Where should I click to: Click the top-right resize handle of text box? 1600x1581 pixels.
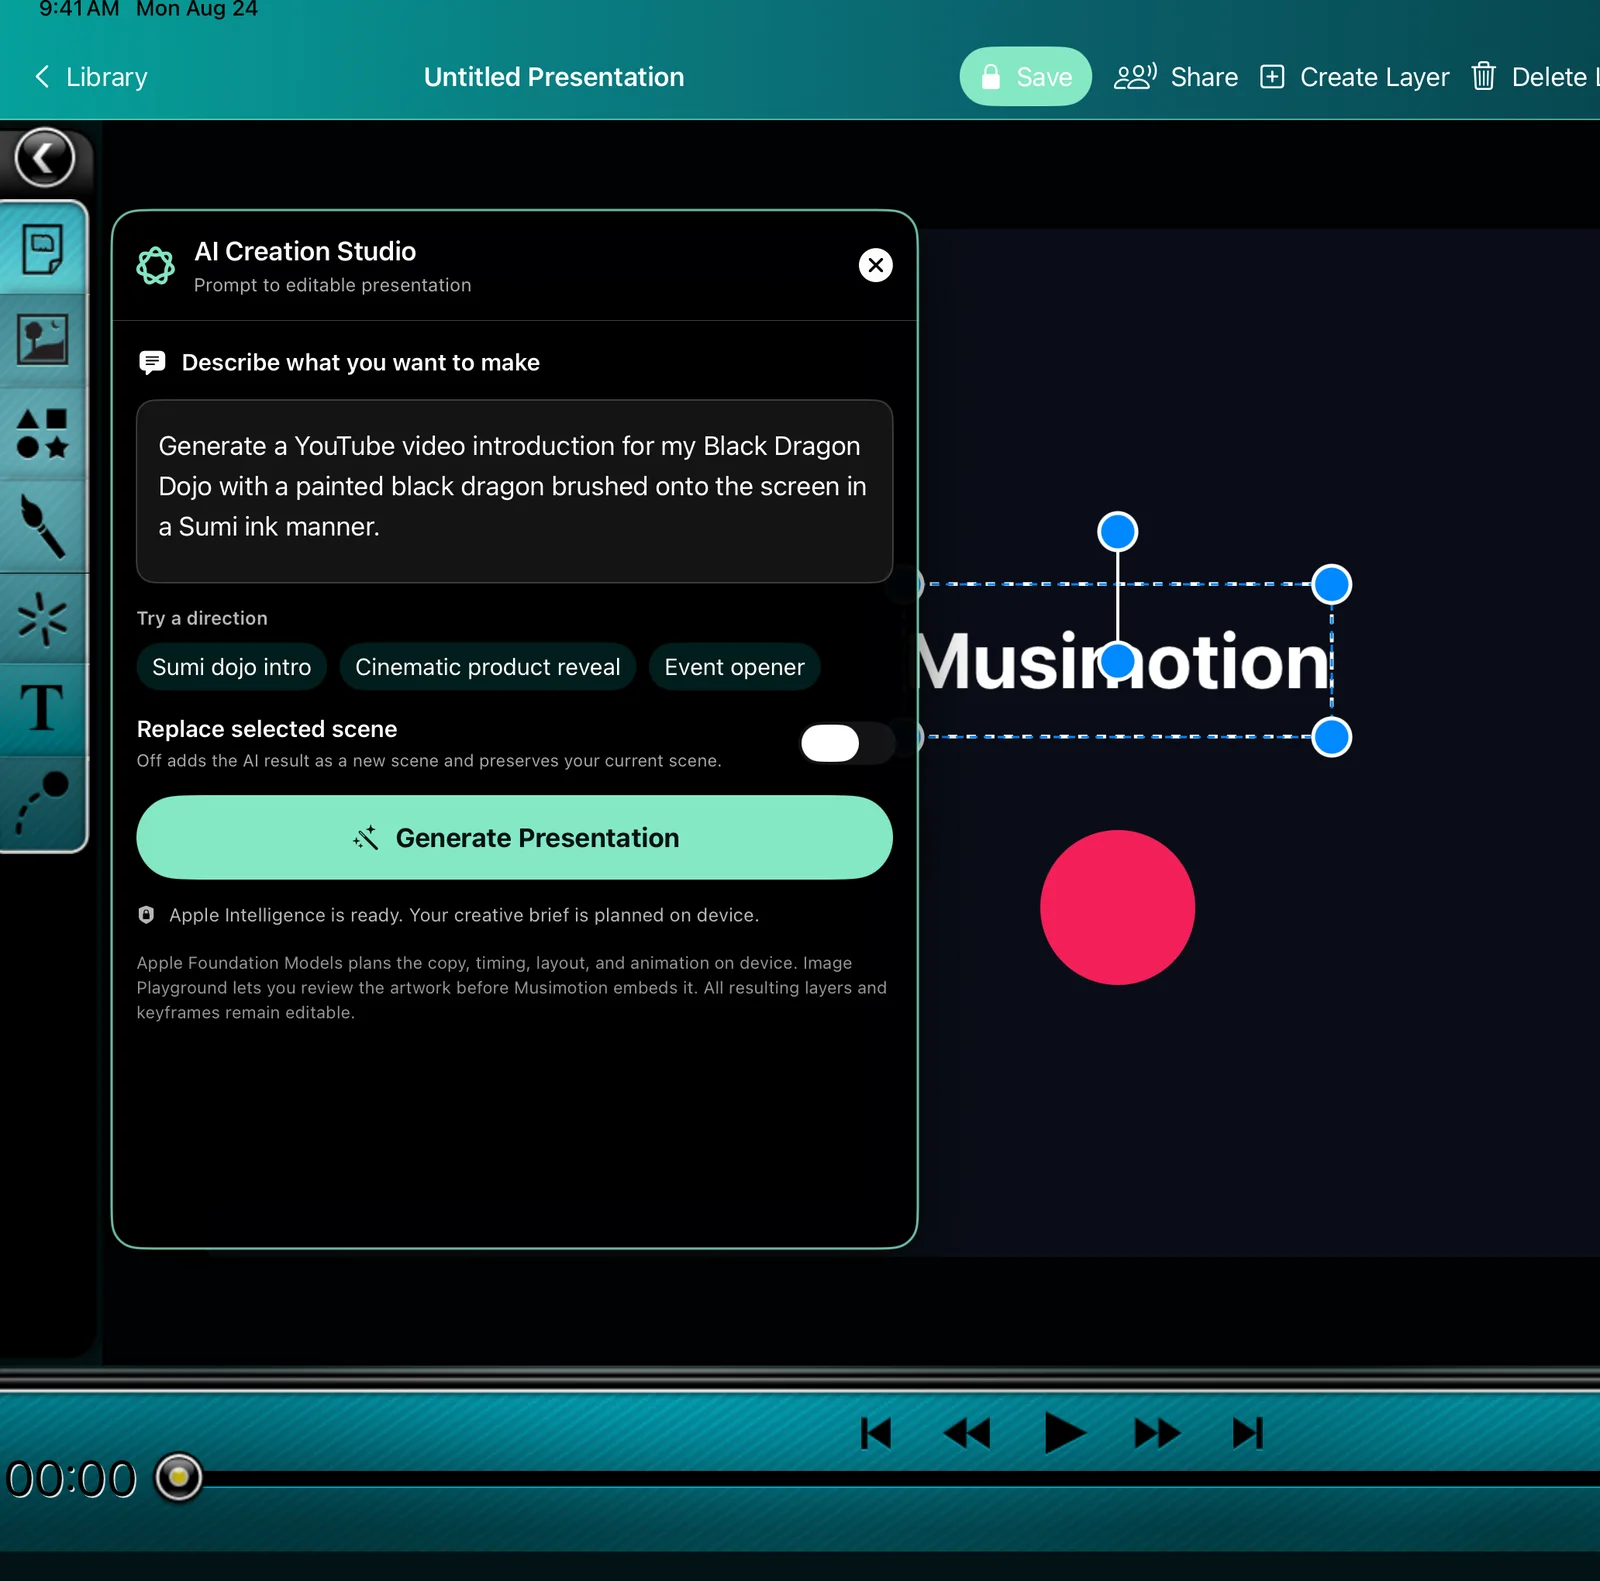1331,584
